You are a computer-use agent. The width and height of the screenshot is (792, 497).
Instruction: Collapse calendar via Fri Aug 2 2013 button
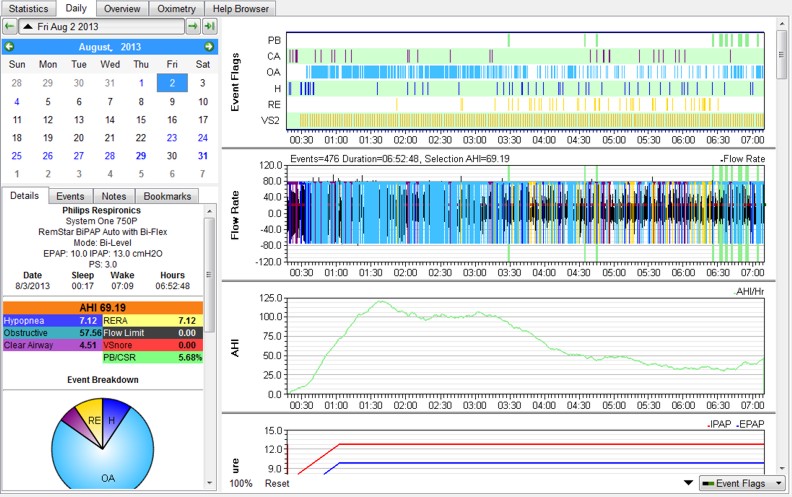tap(100, 26)
